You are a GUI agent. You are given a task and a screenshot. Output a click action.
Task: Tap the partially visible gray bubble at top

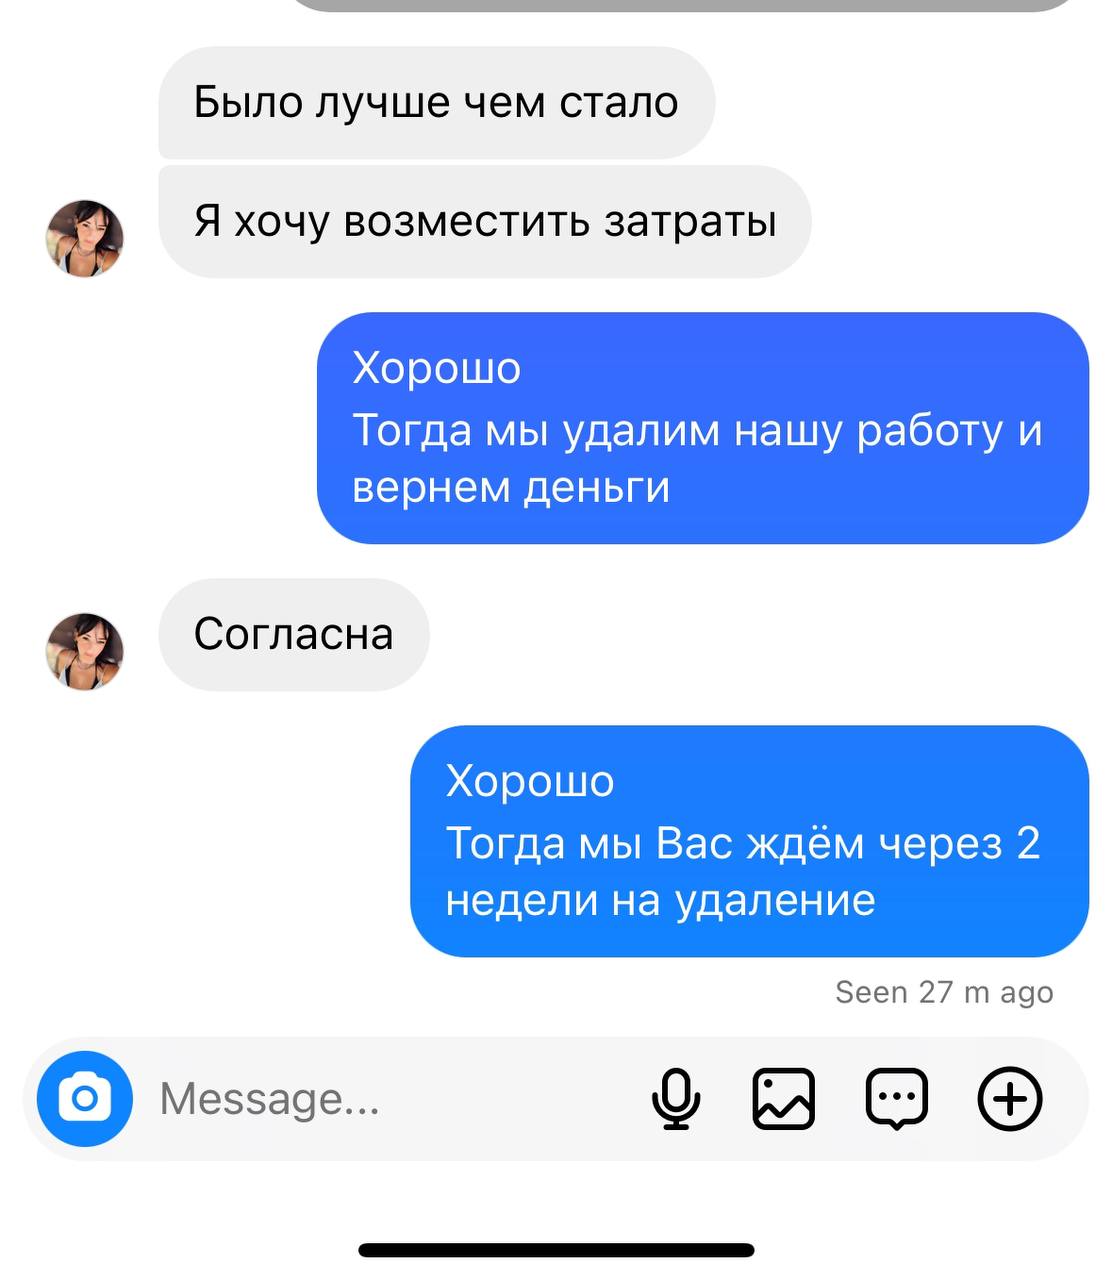point(685,5)
